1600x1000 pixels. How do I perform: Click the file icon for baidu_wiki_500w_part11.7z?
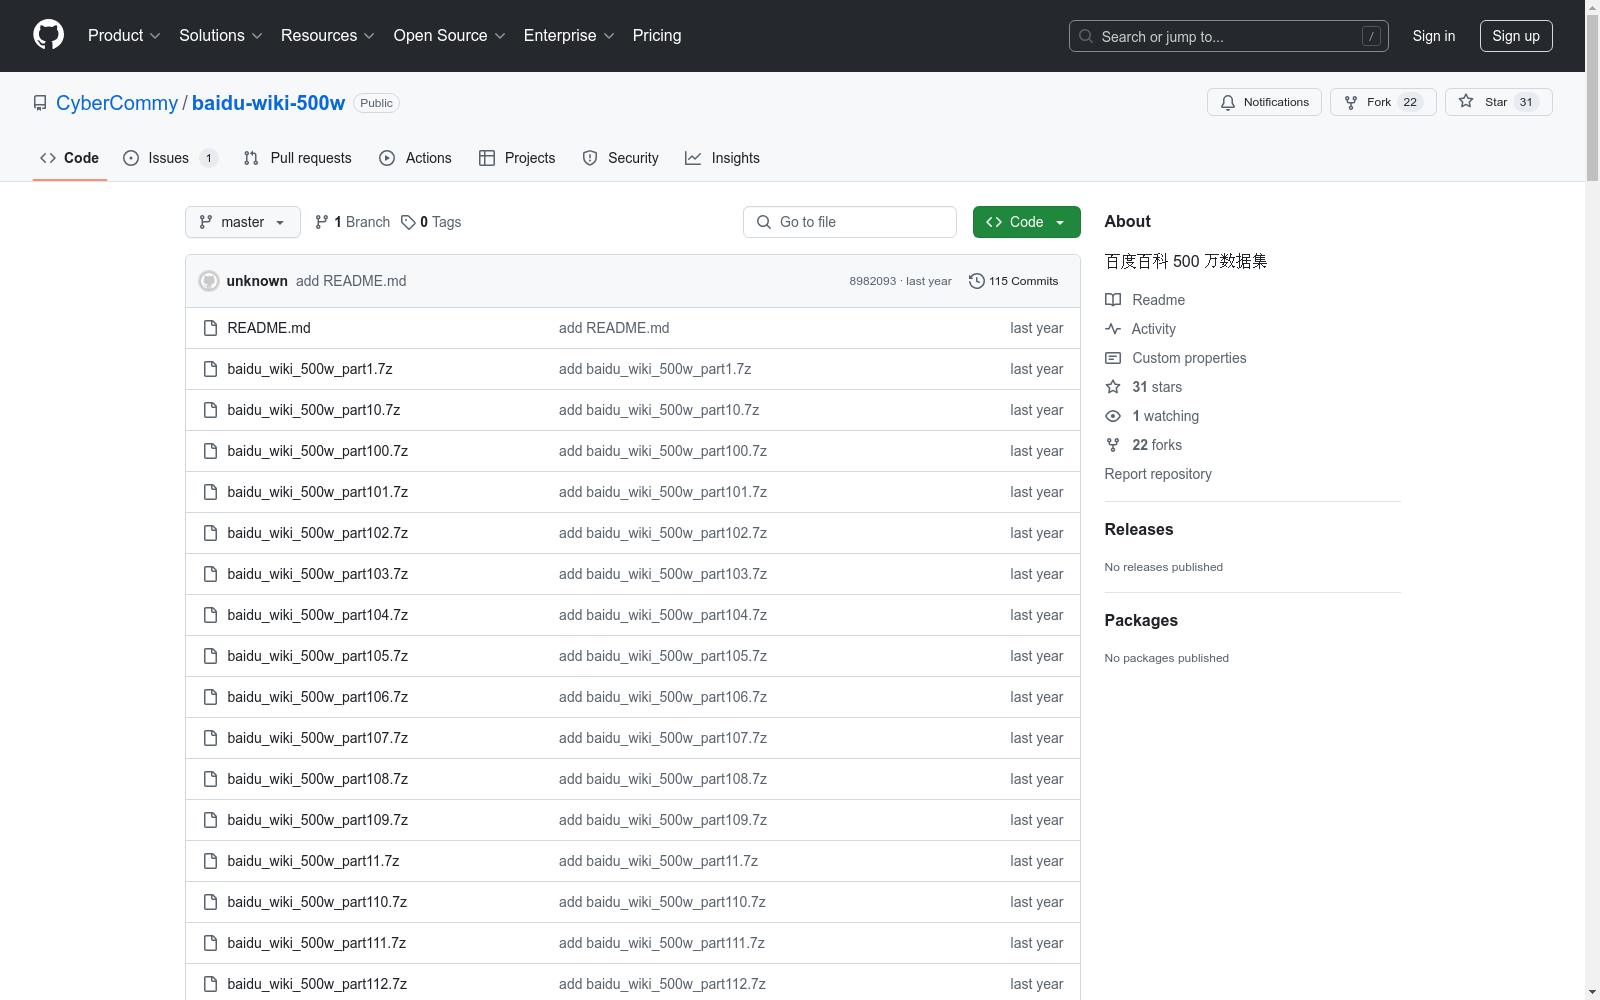[x=210, y=861]
